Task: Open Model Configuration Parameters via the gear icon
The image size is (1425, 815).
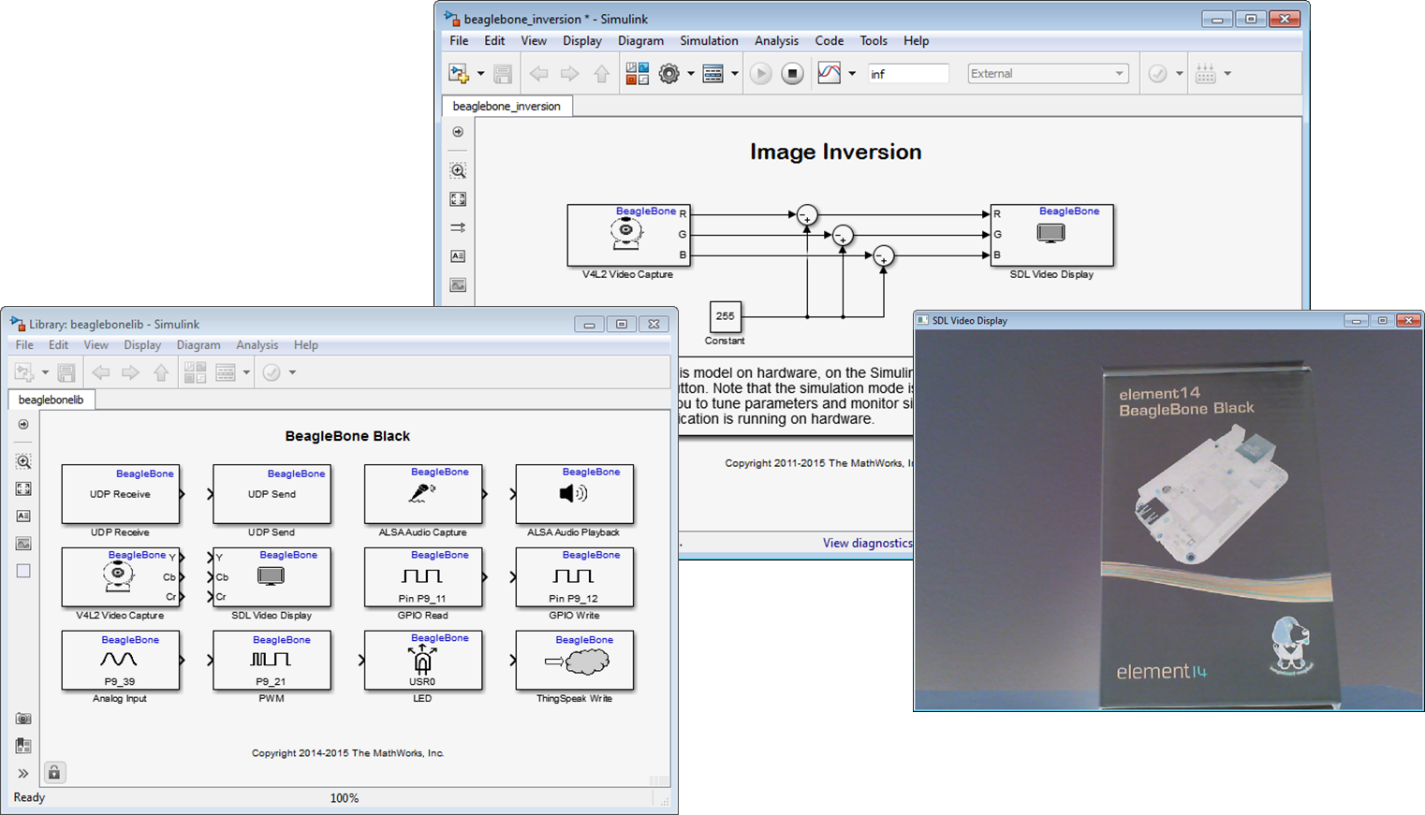Action: pyautogui.click(x=668, y=73)
